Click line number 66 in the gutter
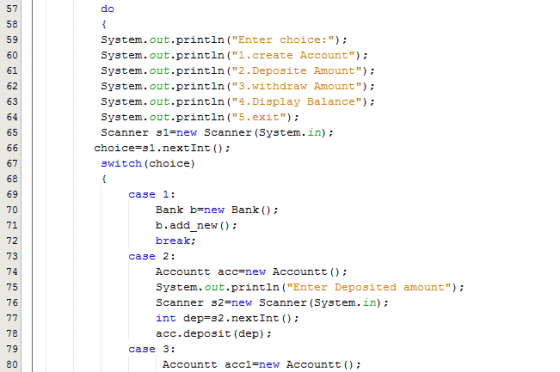This screenshot has height=372, width=560. pyautogui.click(x=12, y=148)
